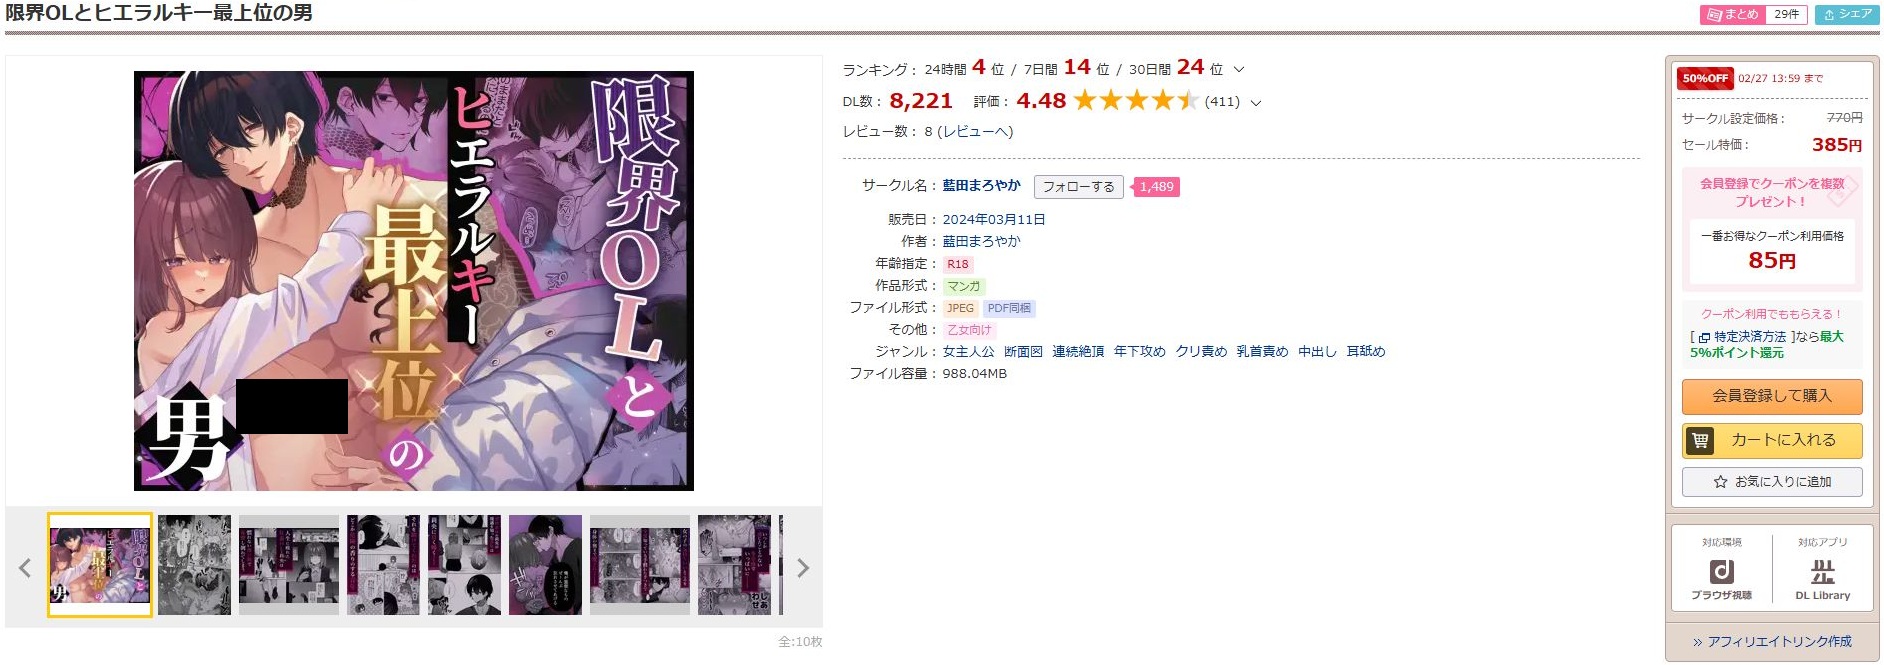Image resolution: width=1884 pixels, height=665 pixels.
Task: Expand the rating breakdown chevron
Action: pos(1256,102)
